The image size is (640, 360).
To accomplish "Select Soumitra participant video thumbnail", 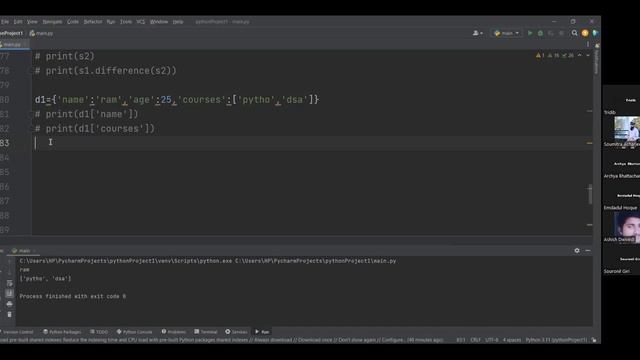I will point(627,129).
